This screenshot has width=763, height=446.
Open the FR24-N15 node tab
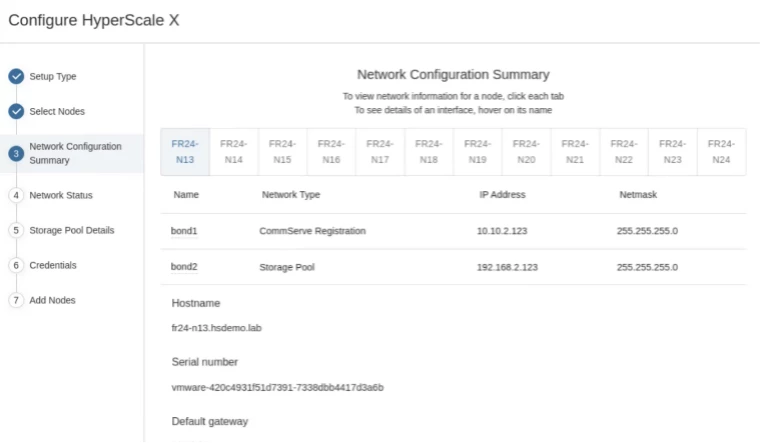pos(282,152)
